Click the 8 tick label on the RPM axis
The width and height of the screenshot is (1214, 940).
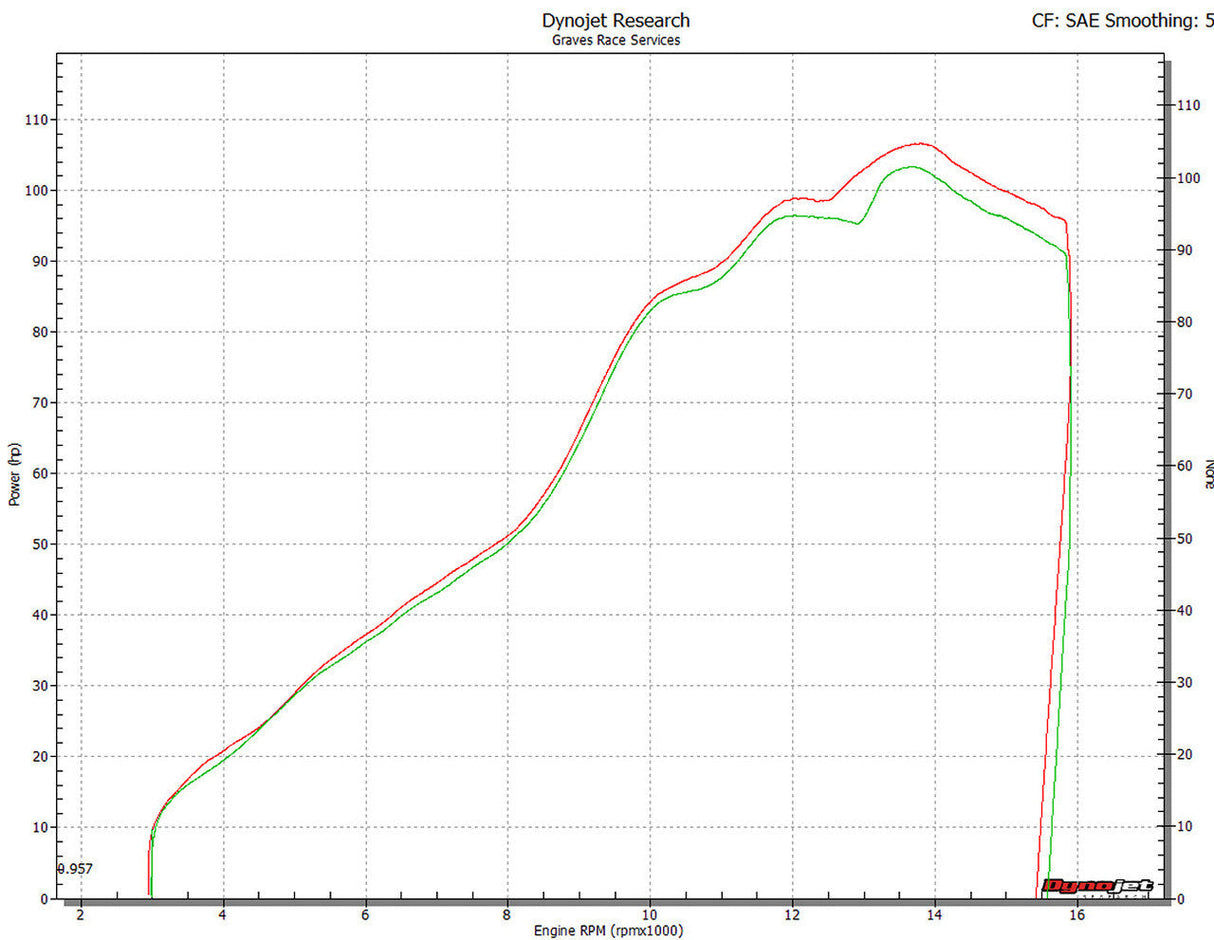pyautogui.click(x=508, y=915)
